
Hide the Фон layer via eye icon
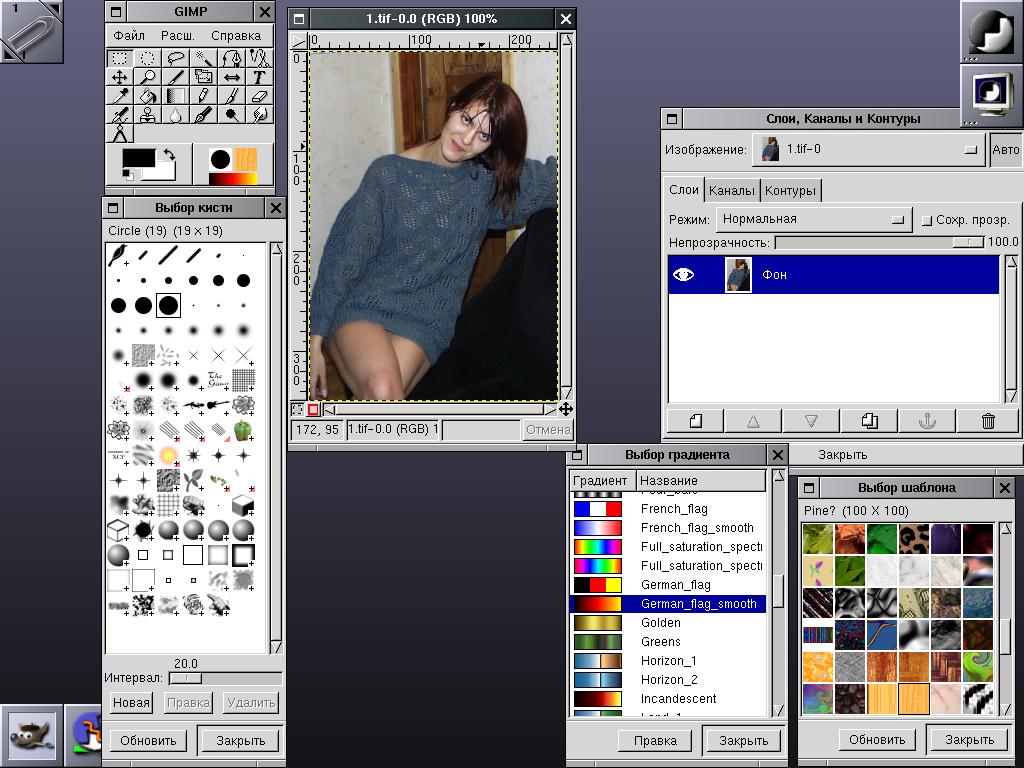tap(683, 275)
